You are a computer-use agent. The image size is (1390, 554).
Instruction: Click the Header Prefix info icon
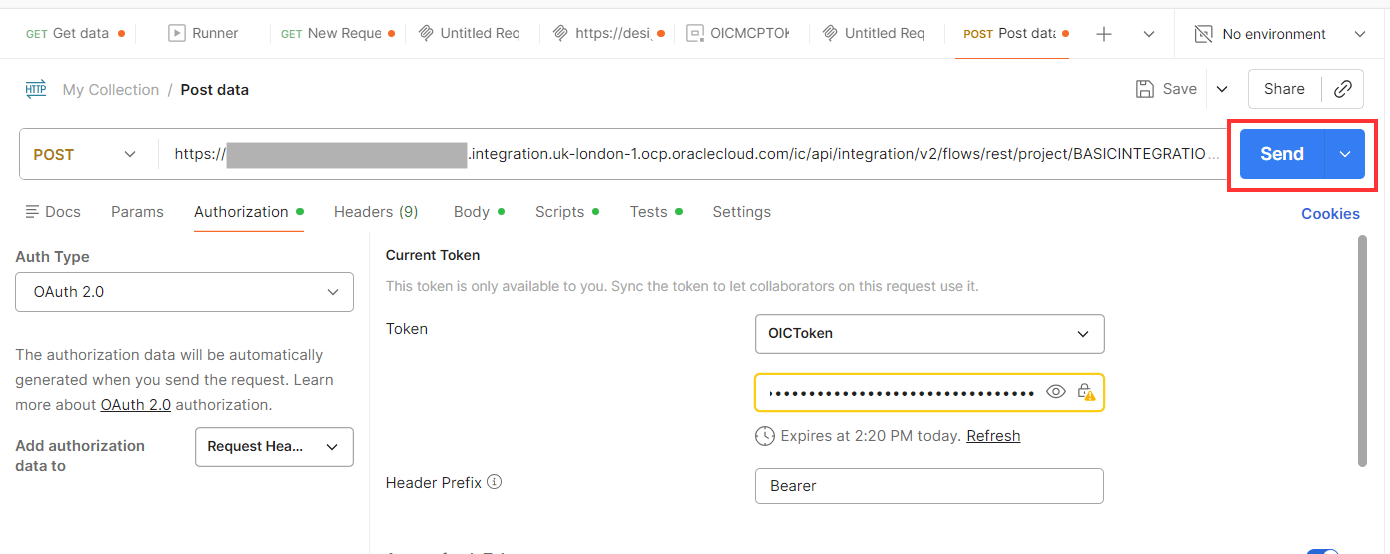[x=494, y=482]
